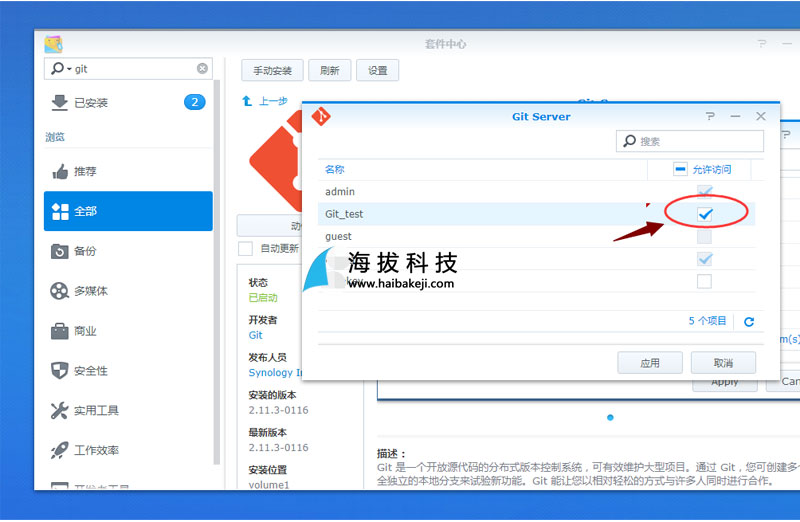Image resolution: width=800 pixels, height=522 pixels.
Task: Open the Backup category icon
Action: pyautogui.click(x=60, y=251)
